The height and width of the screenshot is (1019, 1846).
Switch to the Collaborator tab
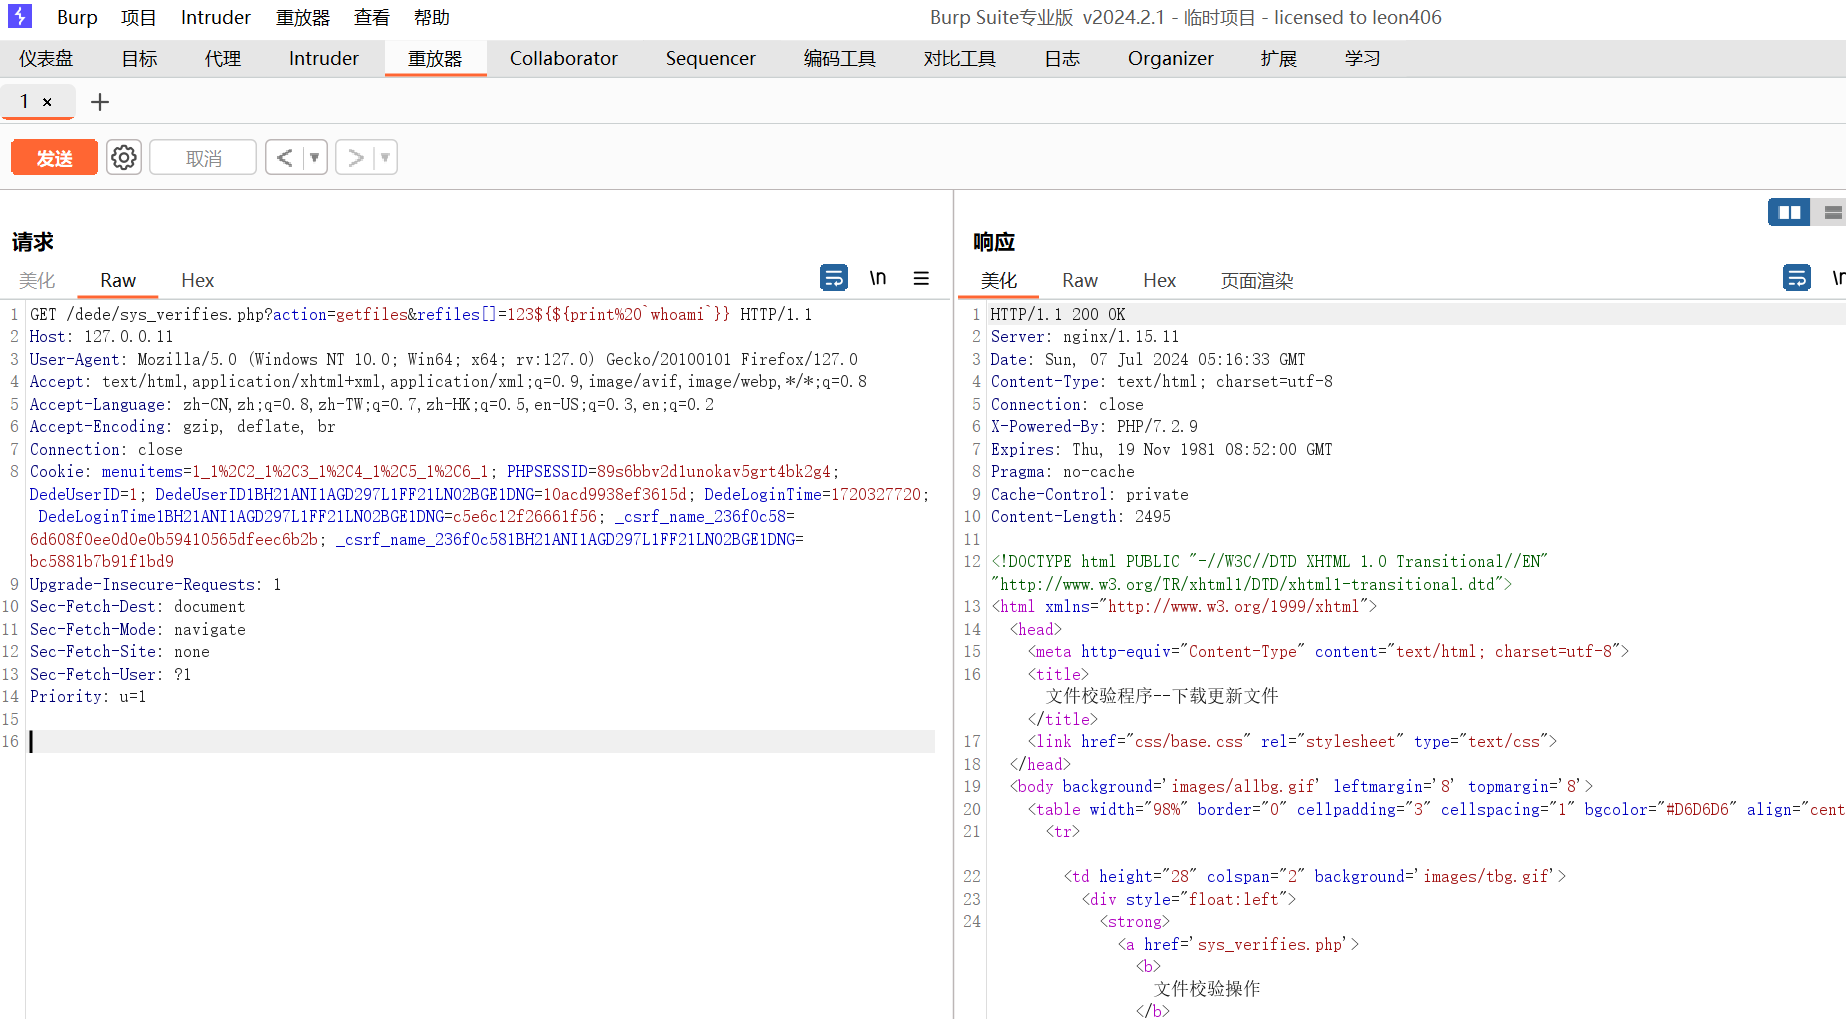pyautogui.click(x=564, y=58)
